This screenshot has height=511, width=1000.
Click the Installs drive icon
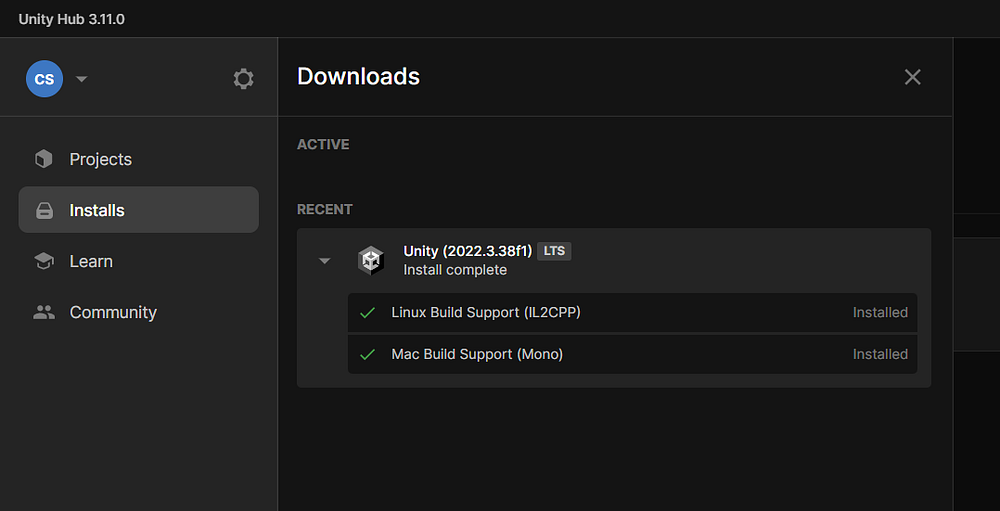coord(44,211)
